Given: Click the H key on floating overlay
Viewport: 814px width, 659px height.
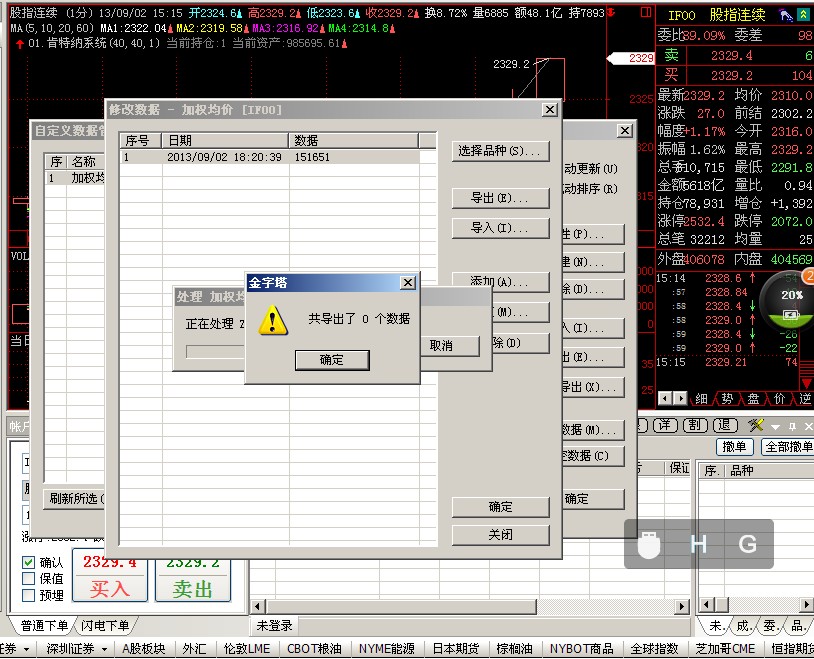Looking at the screenshot, I should (x=699, y=545).
